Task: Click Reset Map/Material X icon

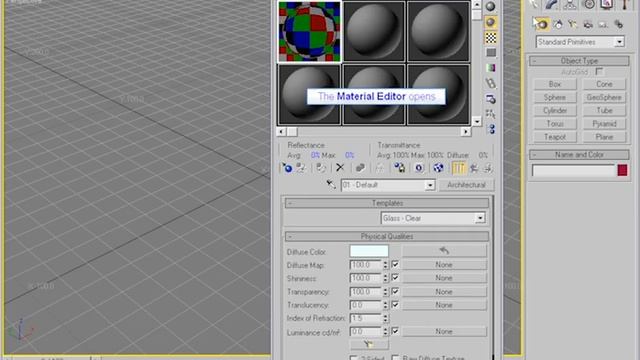Action: click(x=340, y=168)
